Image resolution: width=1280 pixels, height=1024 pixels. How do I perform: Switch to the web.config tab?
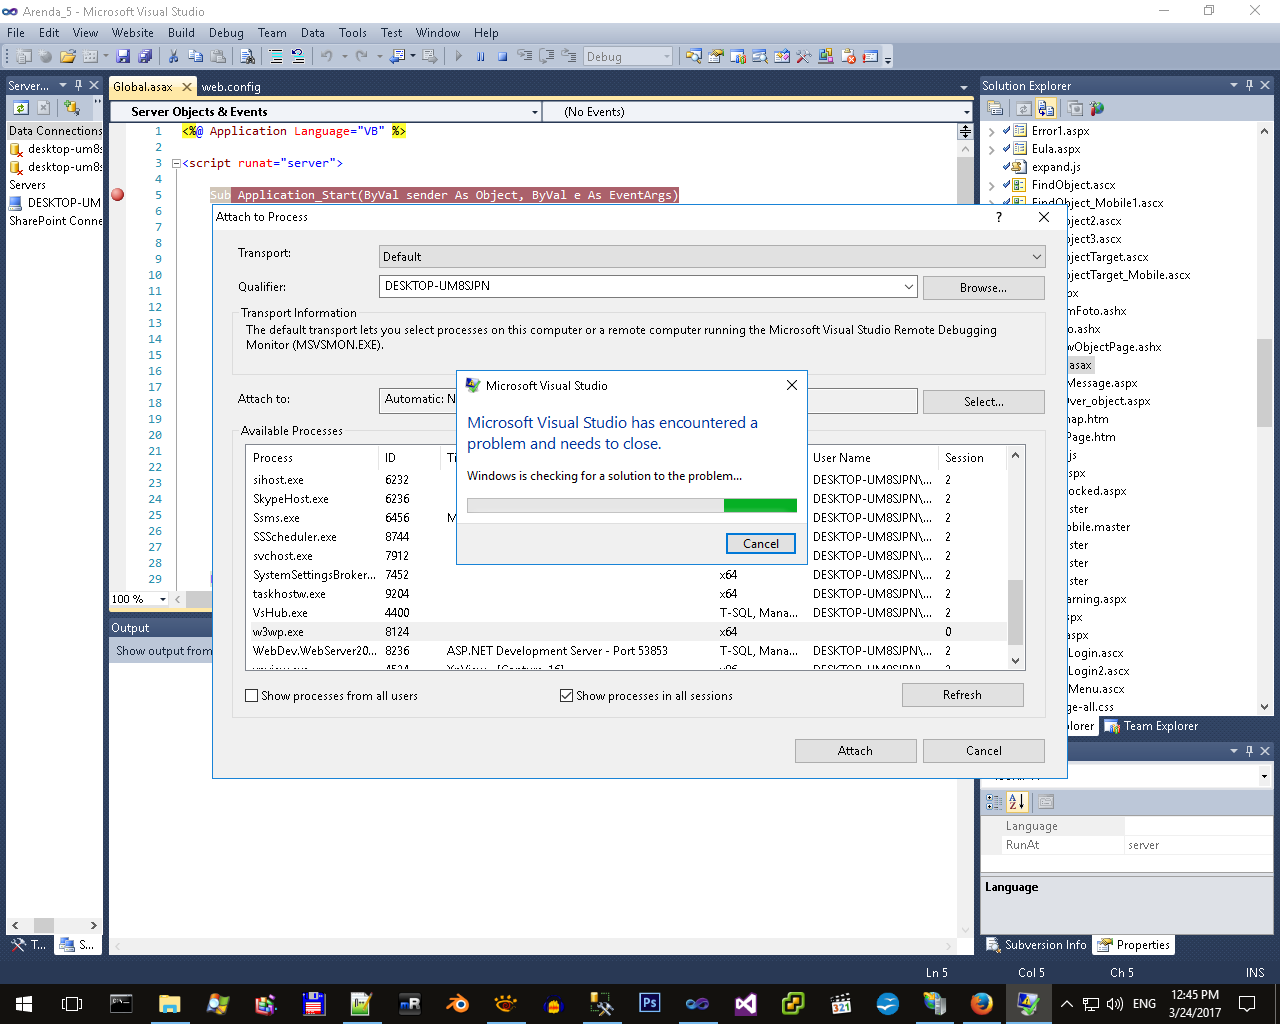231,87
